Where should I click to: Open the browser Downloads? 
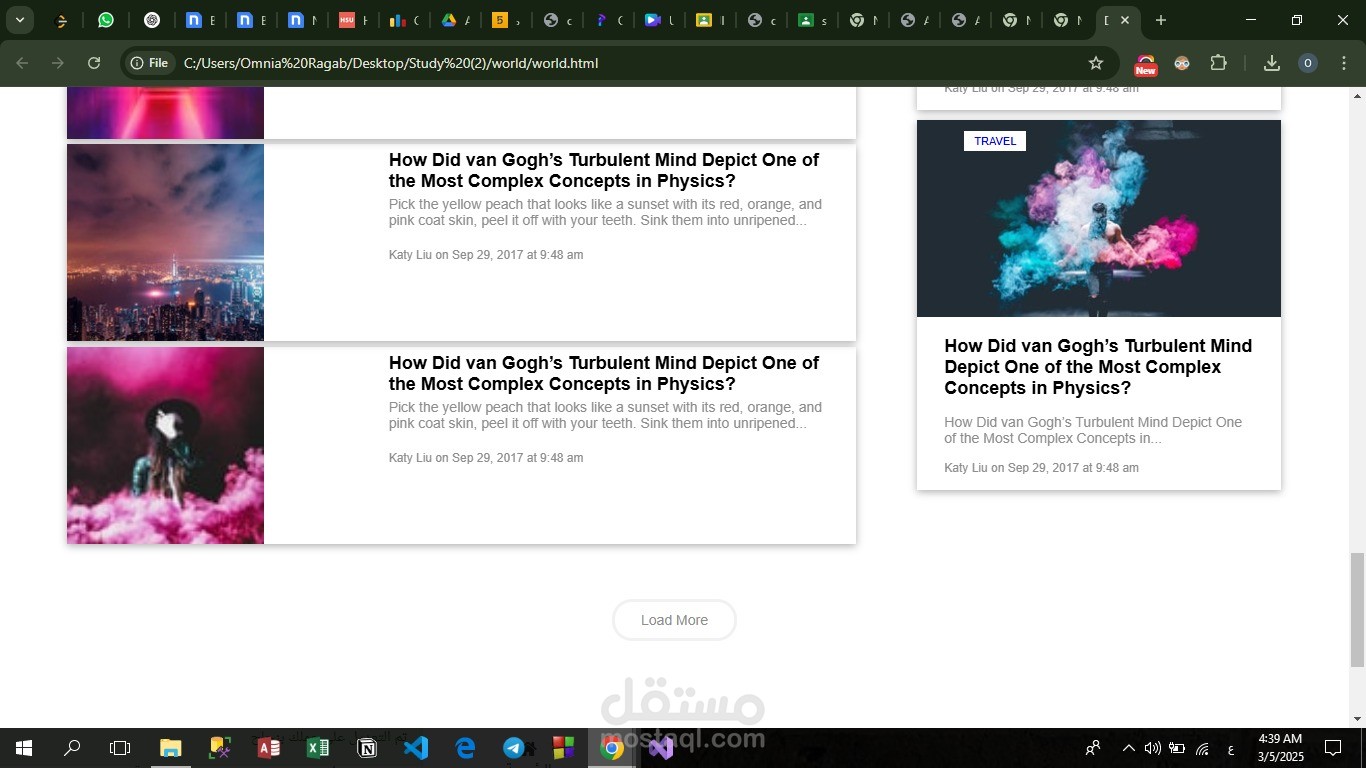tap(1272, 63)
